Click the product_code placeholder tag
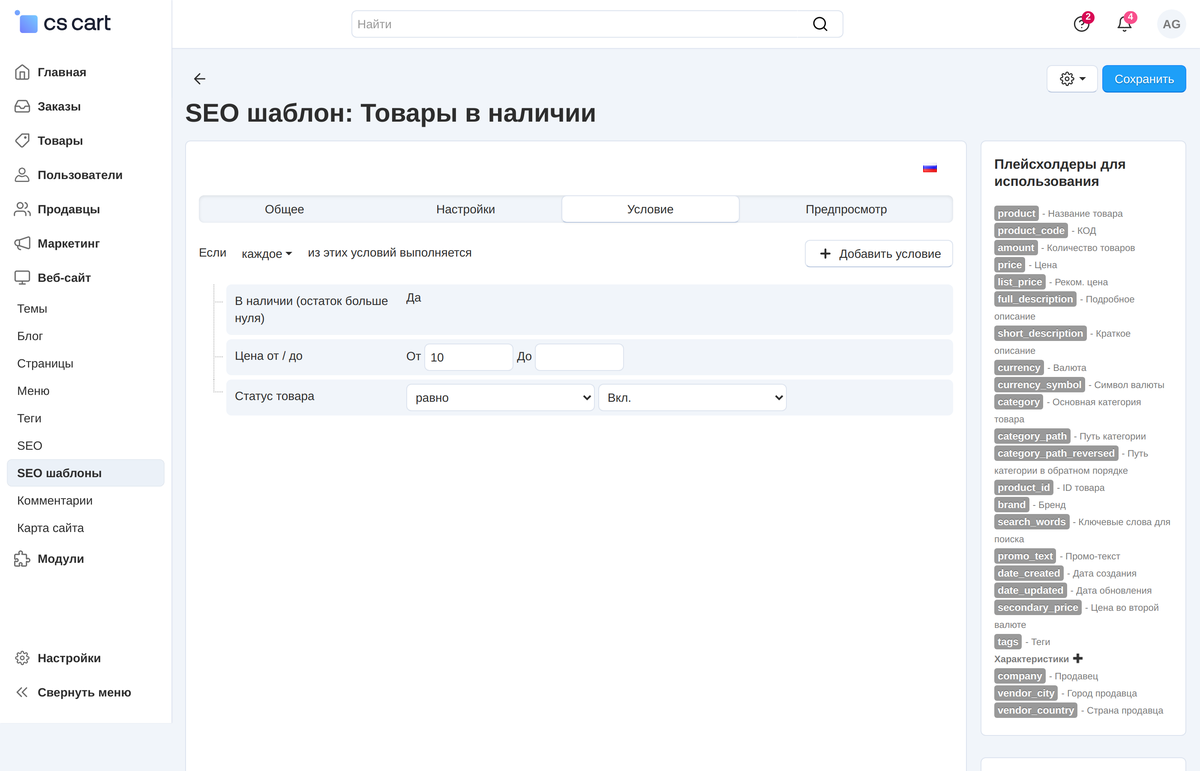 point(1032,230)
